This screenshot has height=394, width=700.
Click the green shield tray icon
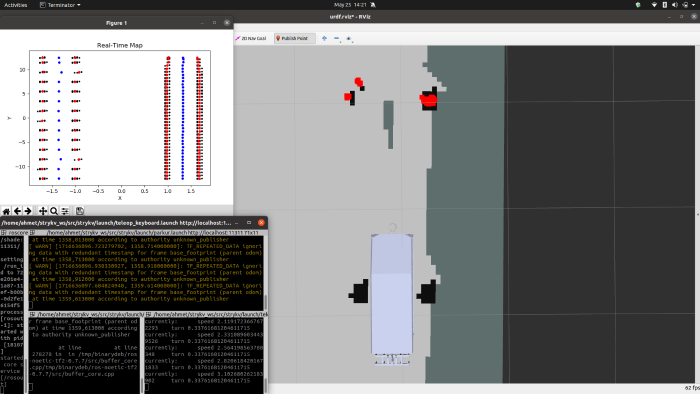tap(638, 5)
